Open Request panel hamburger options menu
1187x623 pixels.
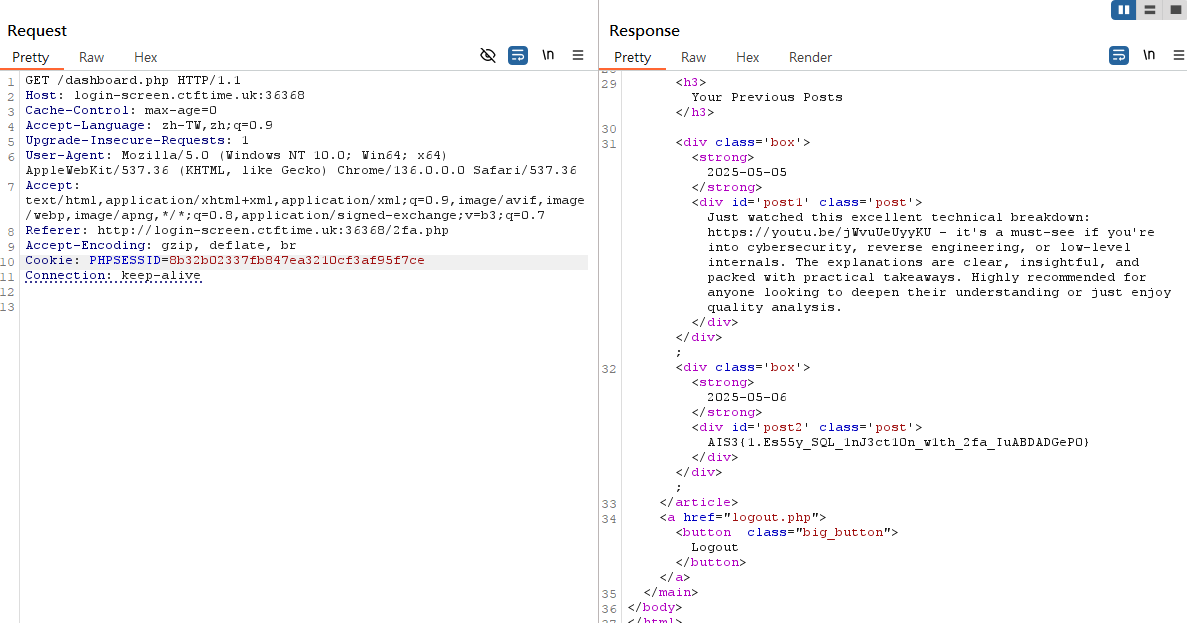pos(578,55)
